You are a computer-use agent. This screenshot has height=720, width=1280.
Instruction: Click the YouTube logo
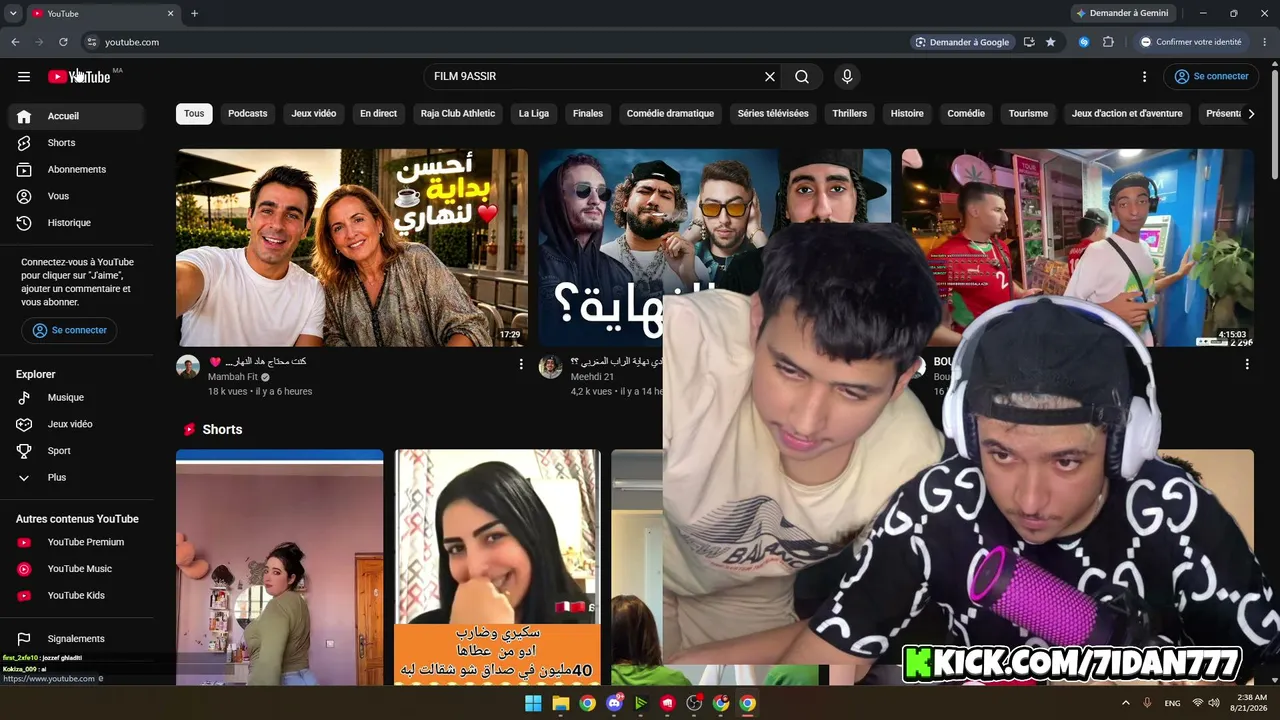pyautogui.click(x=79, y=76)
